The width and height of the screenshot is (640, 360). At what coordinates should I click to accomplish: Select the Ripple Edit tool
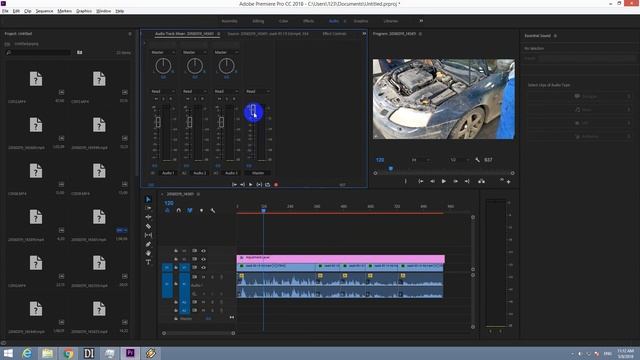click(x=148, y=217)
